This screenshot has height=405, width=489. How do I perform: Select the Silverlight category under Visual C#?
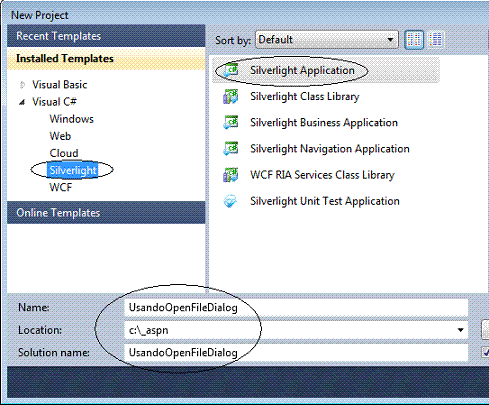[73, 170]
